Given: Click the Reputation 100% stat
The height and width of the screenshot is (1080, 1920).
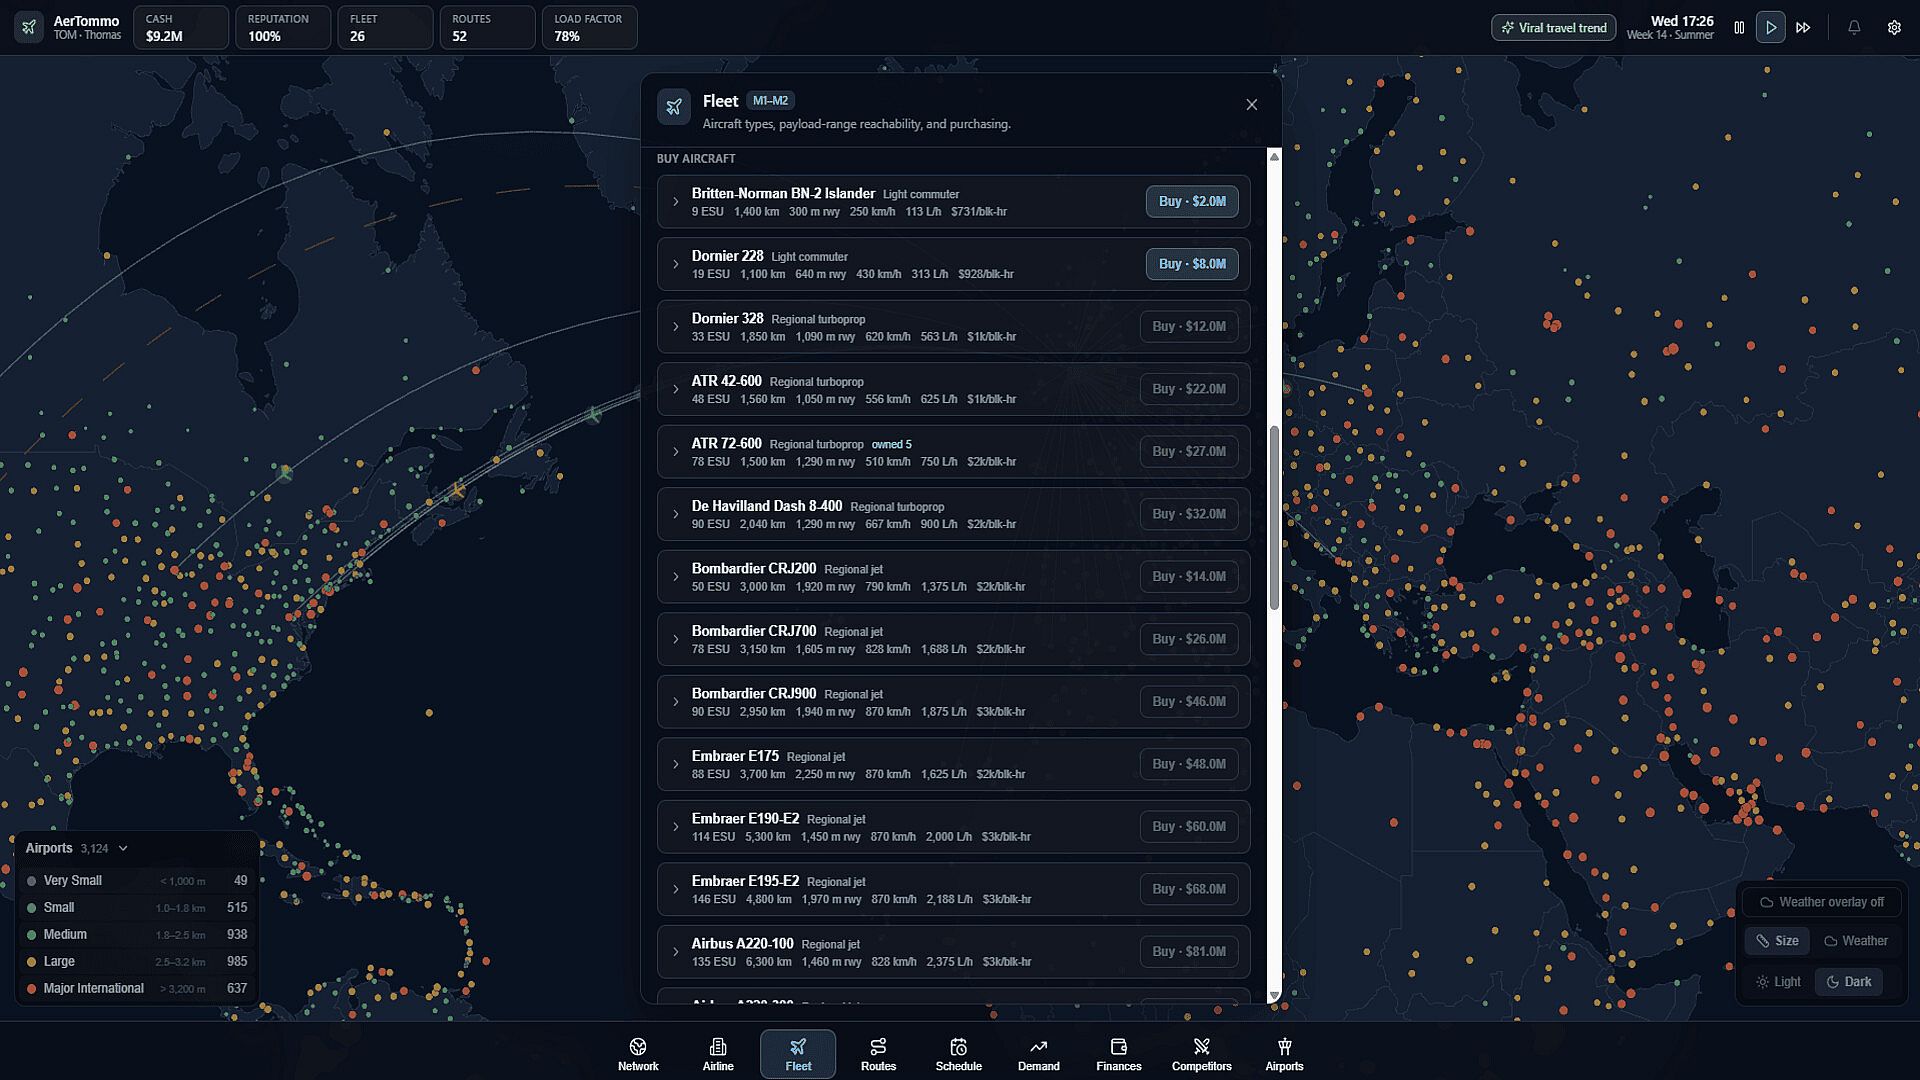Looking at the screenshot, I should point(283,28).
